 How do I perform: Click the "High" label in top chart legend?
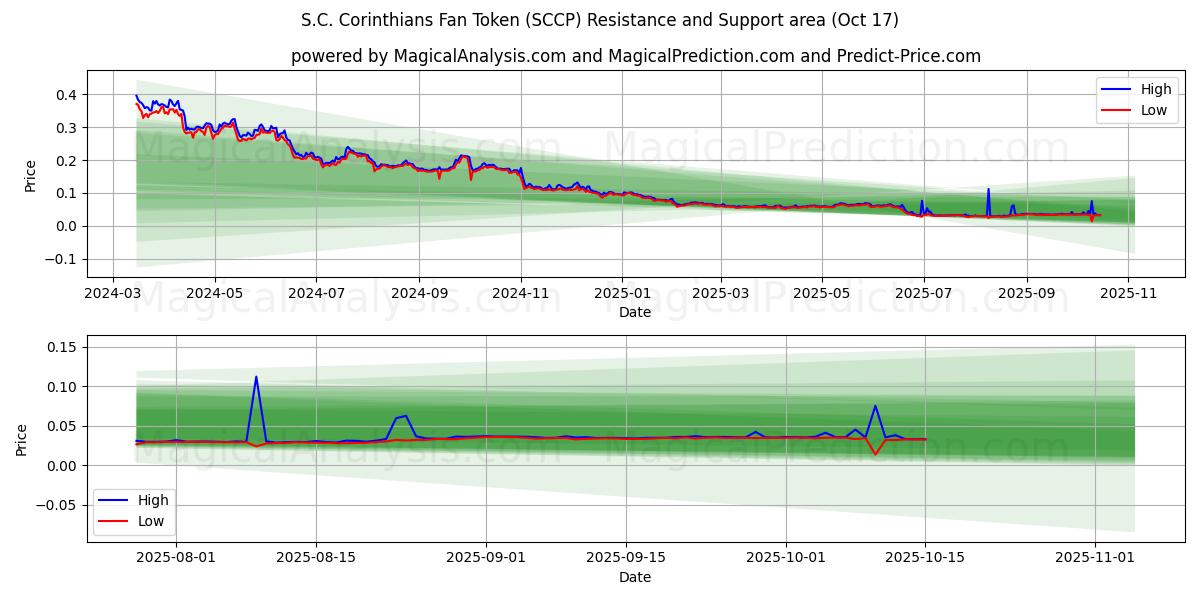[1156, 90]
